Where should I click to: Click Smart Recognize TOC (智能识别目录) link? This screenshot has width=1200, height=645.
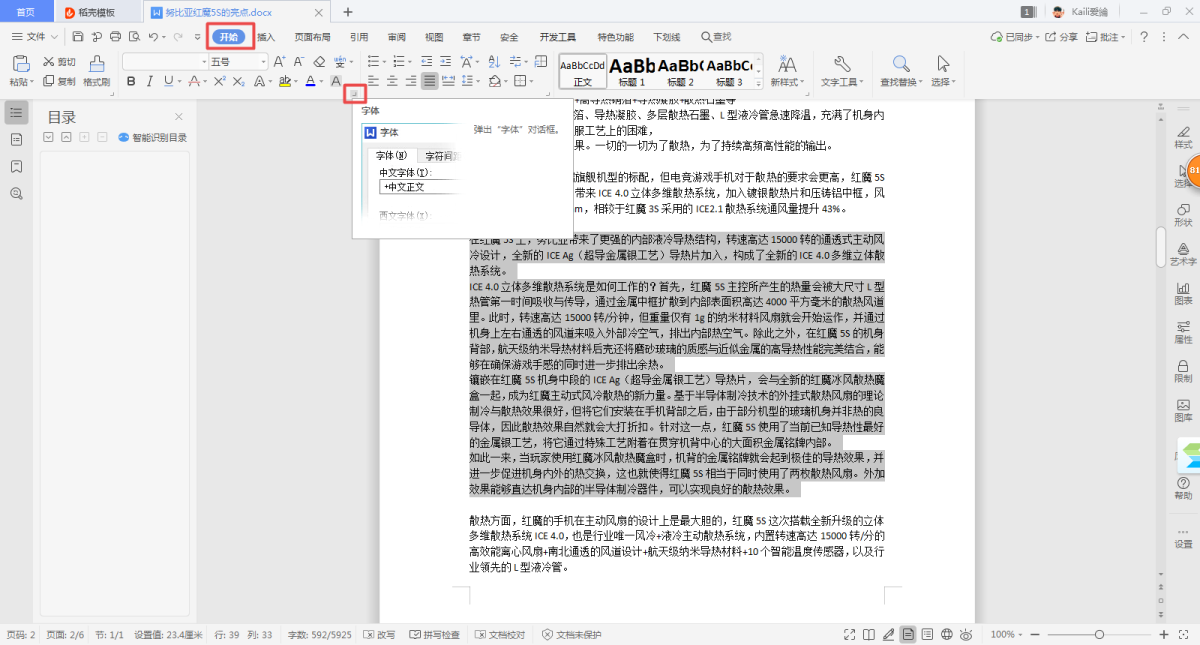[x=153, y=138]
